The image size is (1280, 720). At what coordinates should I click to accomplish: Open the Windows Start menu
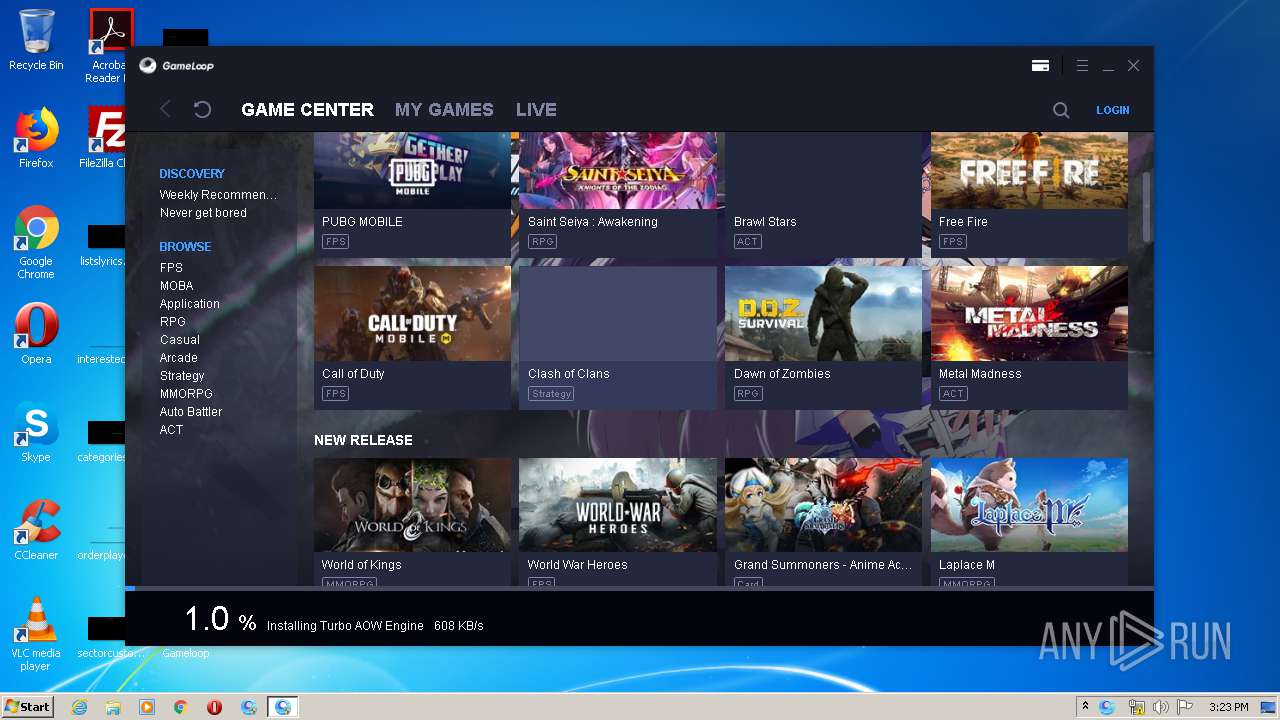point(28,707)
